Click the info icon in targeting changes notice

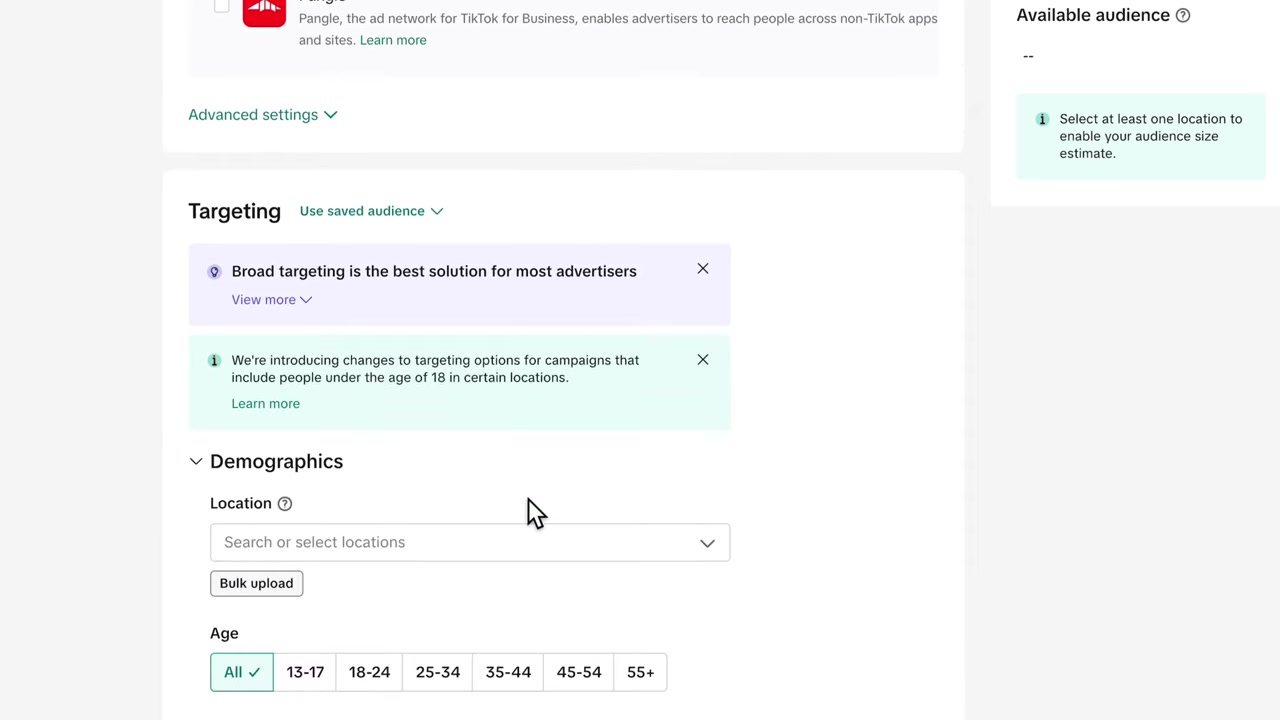click(x=214, y=360)
